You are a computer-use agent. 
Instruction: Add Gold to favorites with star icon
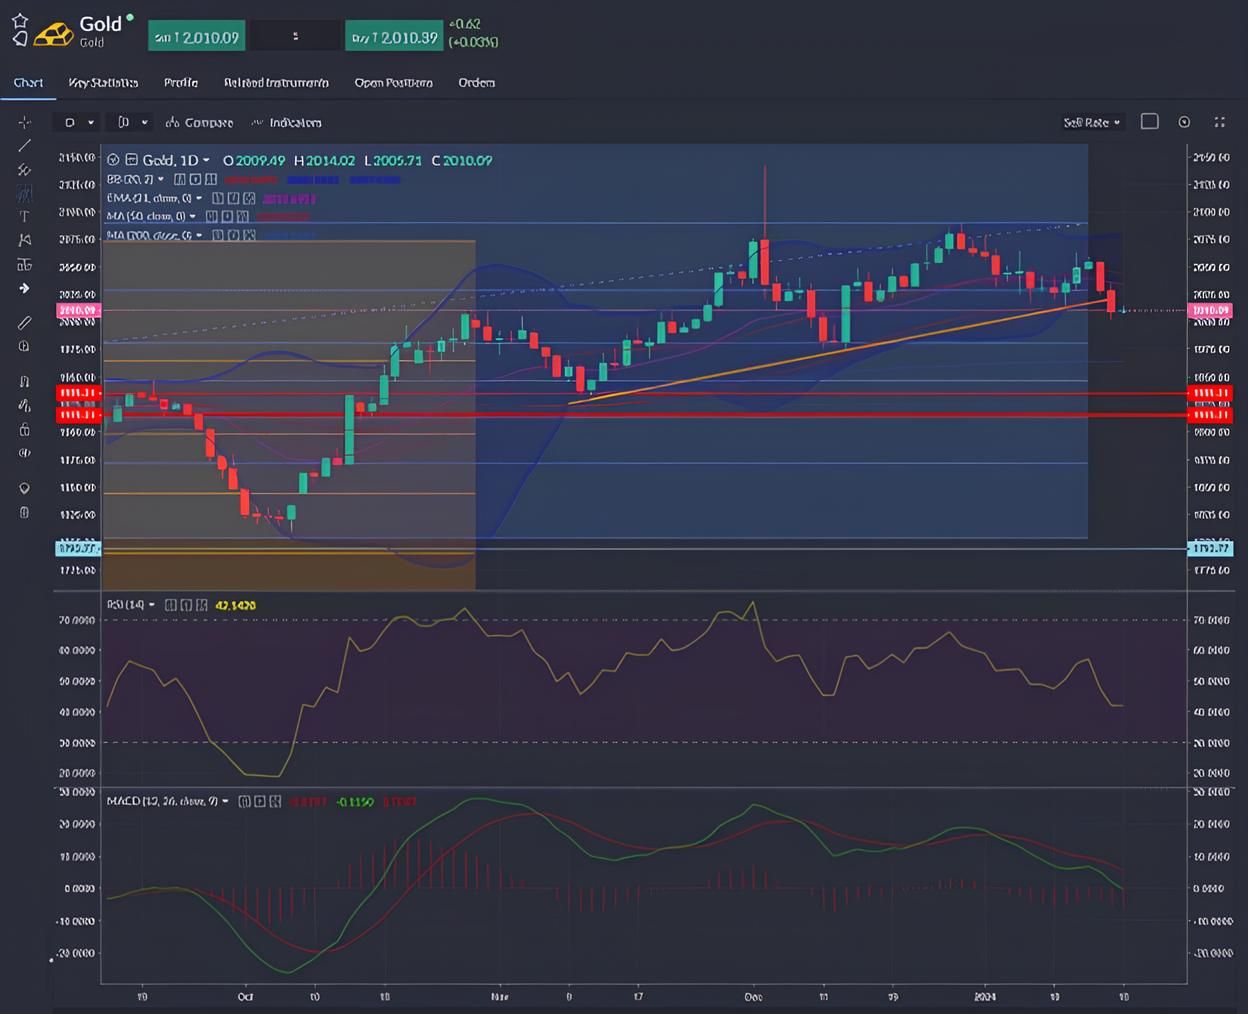20,21
